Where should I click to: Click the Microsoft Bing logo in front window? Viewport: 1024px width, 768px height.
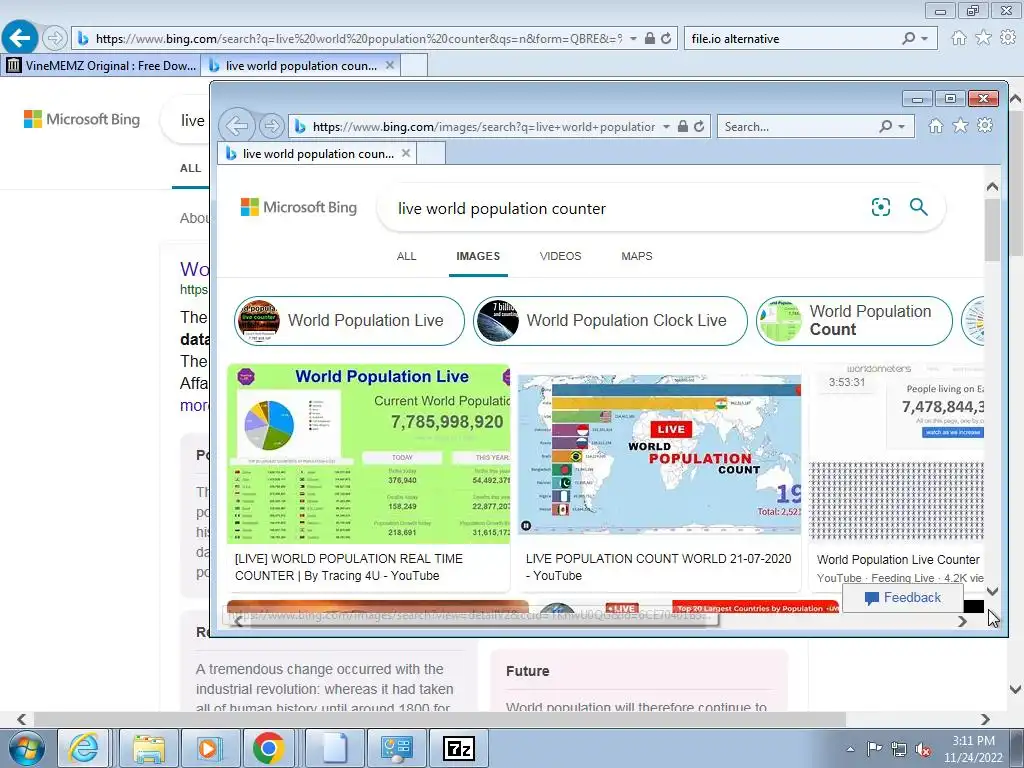pyautogui.click(x=298, y=208)
